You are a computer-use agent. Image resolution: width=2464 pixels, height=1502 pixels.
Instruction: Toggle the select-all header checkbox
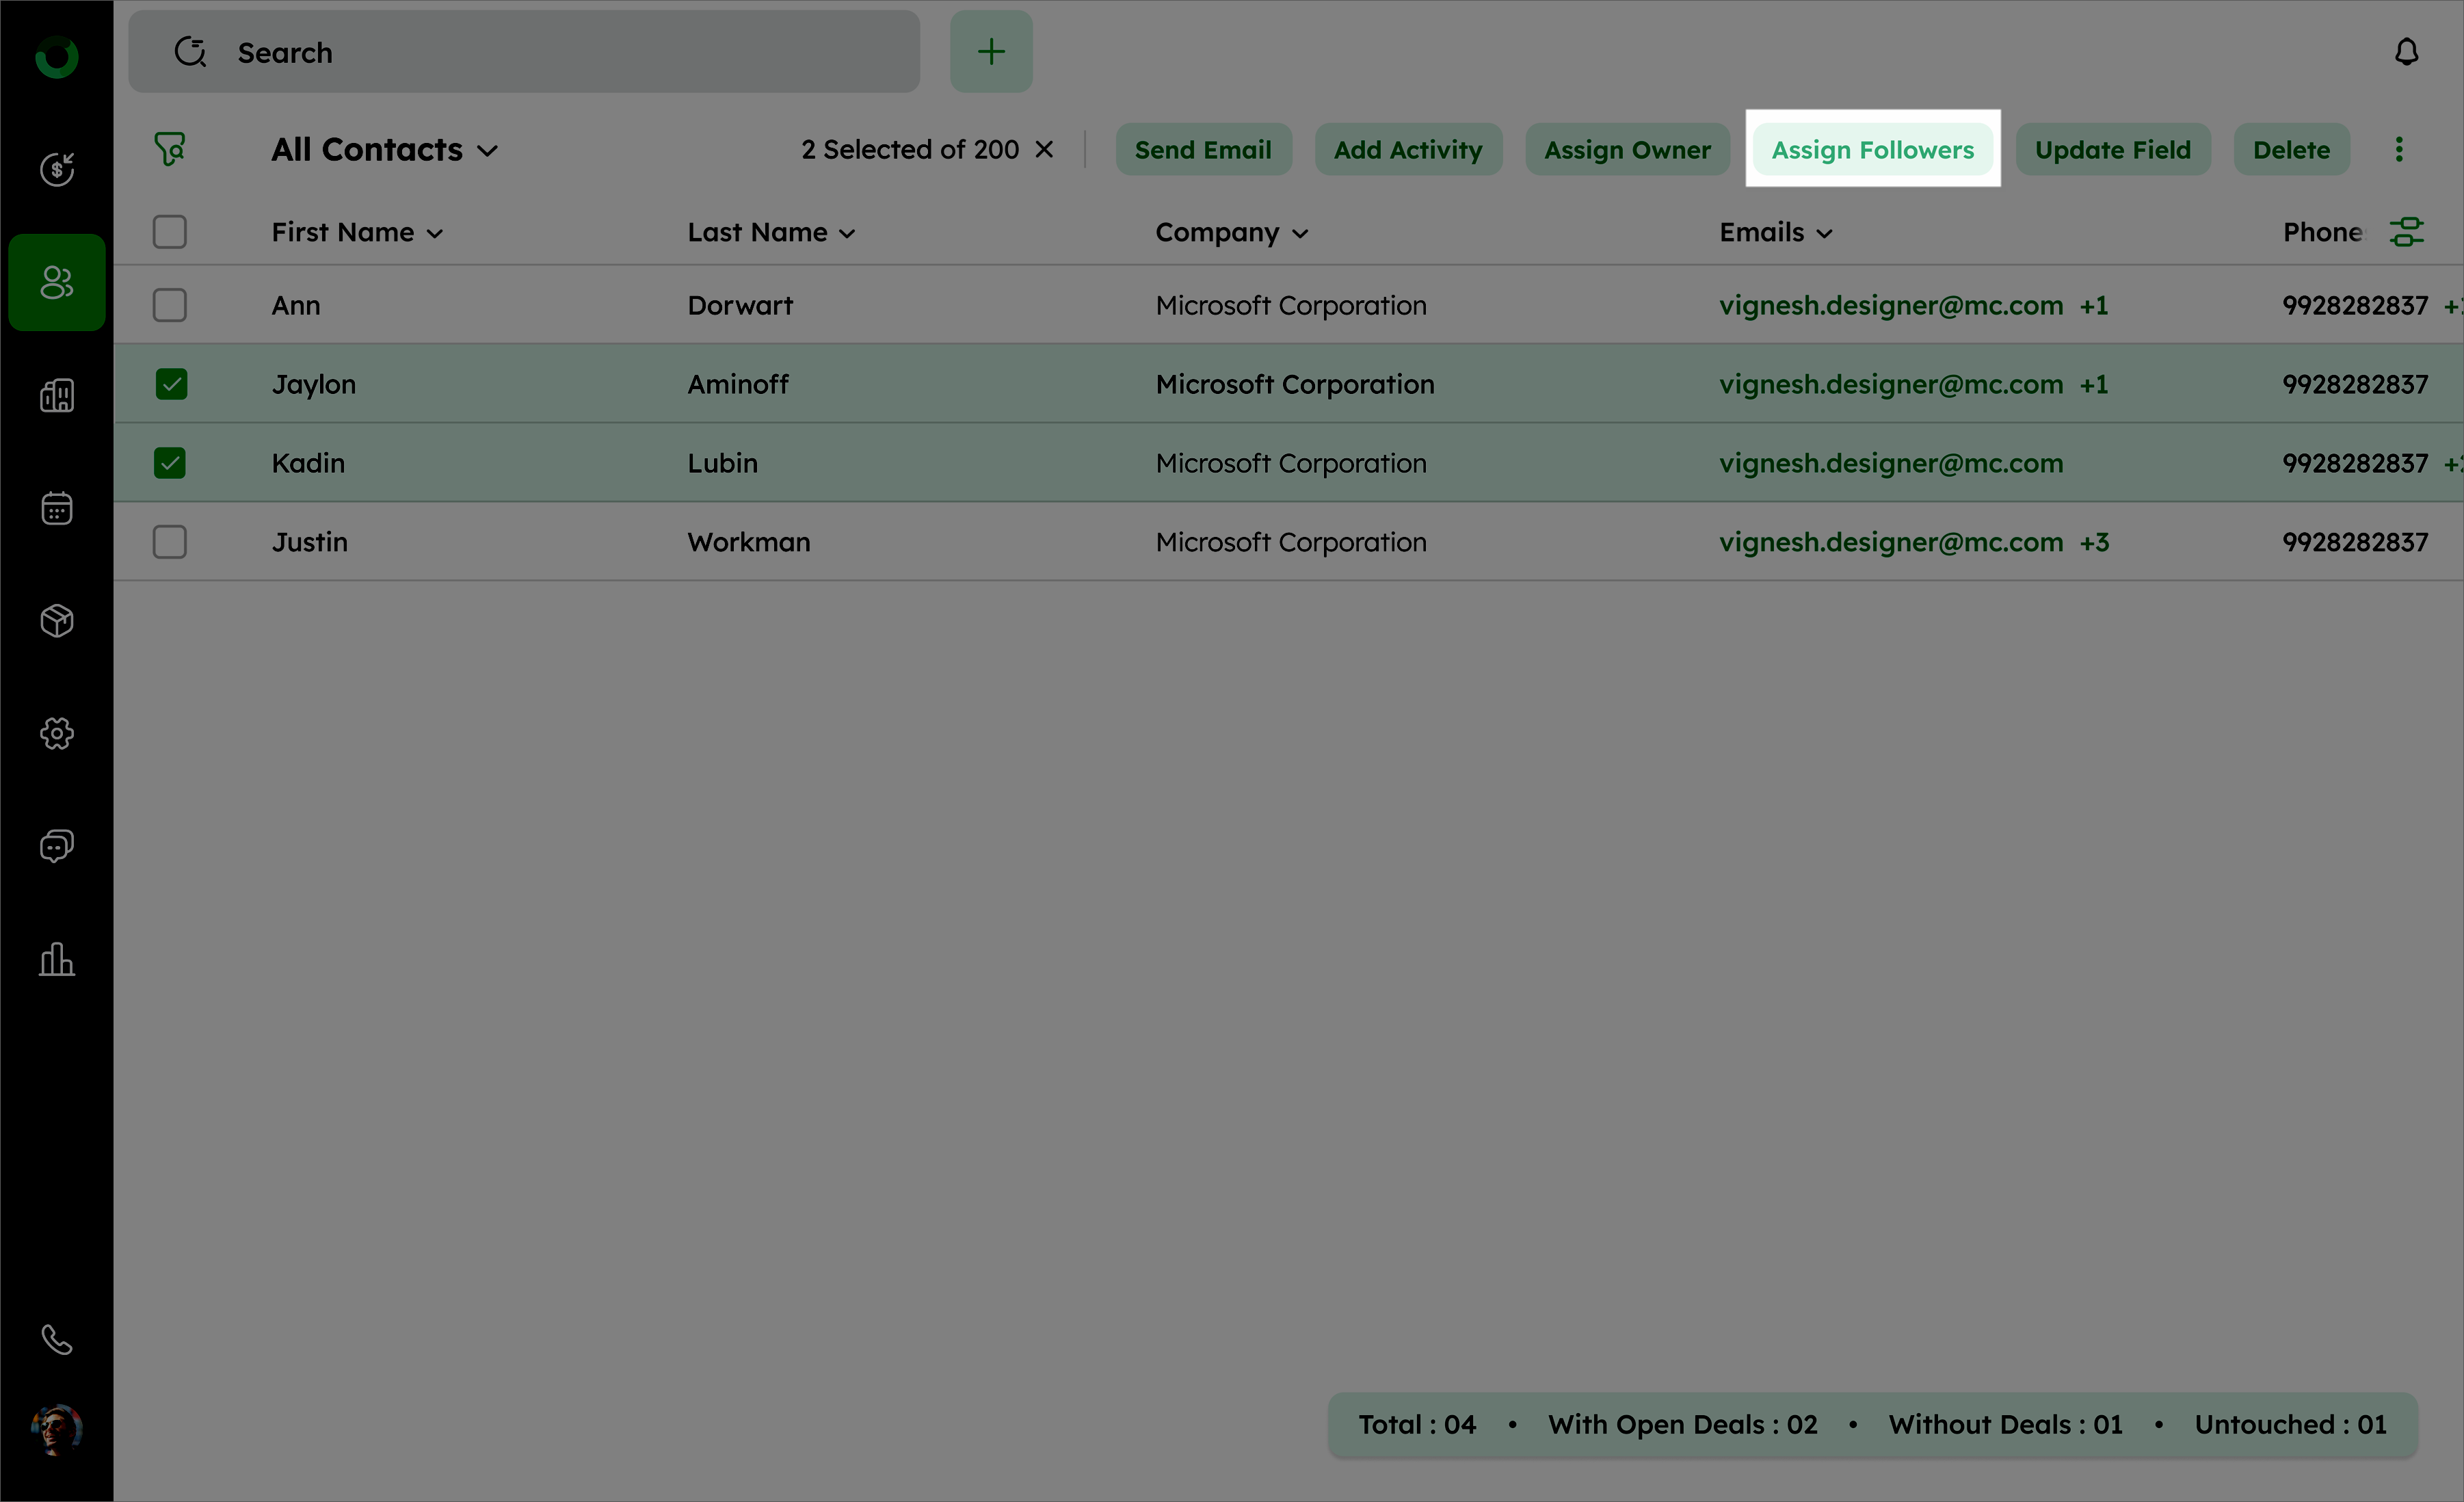coord(170,232)
